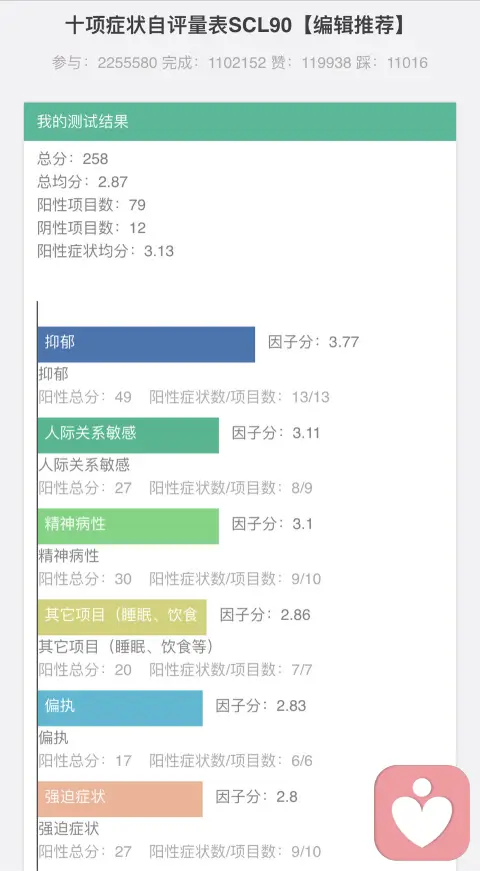Click the blue 抑郁 bar

[x=147, y=344]
